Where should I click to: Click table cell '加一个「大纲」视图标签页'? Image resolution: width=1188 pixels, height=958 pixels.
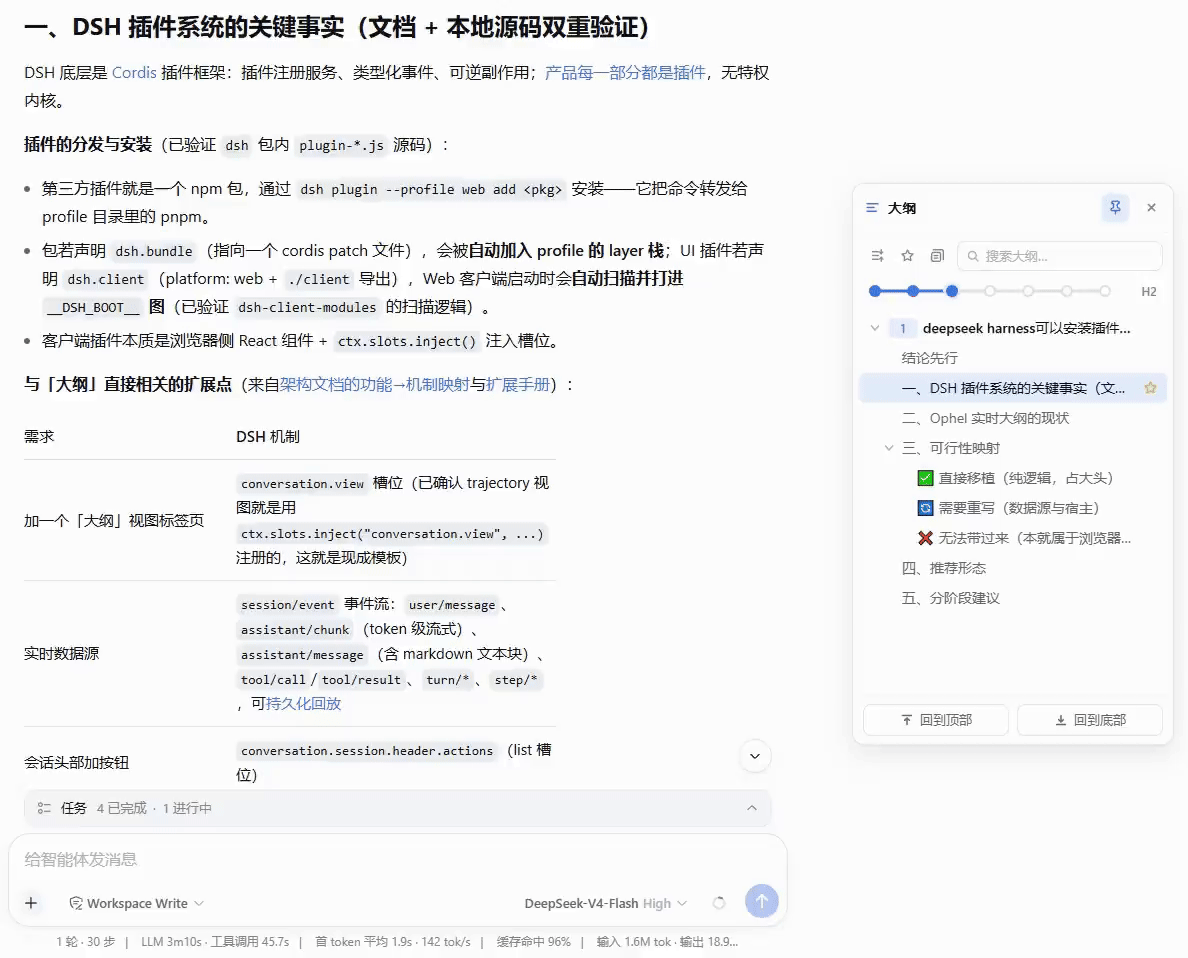coord(114,521)
